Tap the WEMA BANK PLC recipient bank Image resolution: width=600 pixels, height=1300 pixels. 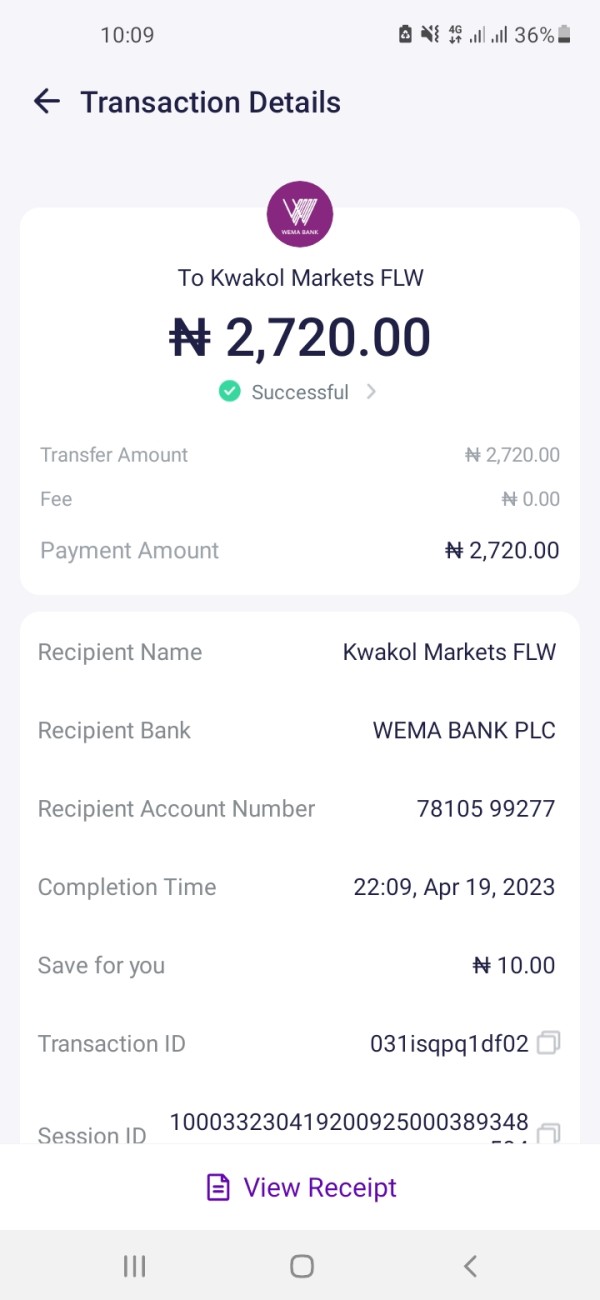click(464, 731)
